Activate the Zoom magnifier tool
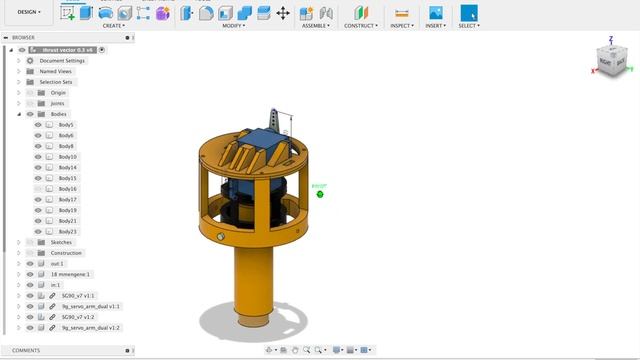This screenshot has width=640, height=360. point(306,350)
